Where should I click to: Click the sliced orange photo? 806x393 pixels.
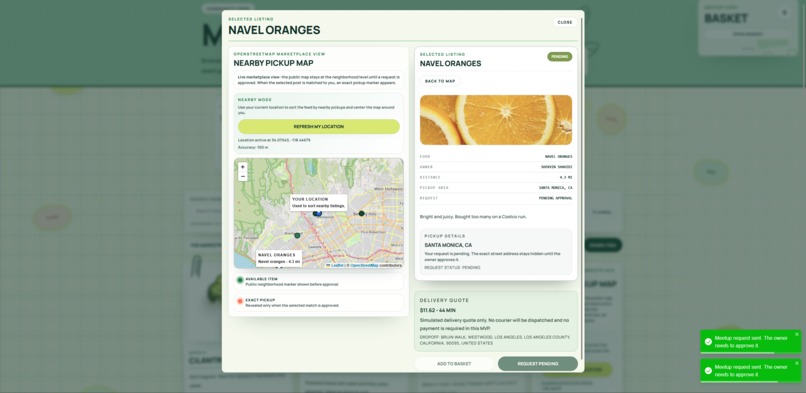(496, 120)
